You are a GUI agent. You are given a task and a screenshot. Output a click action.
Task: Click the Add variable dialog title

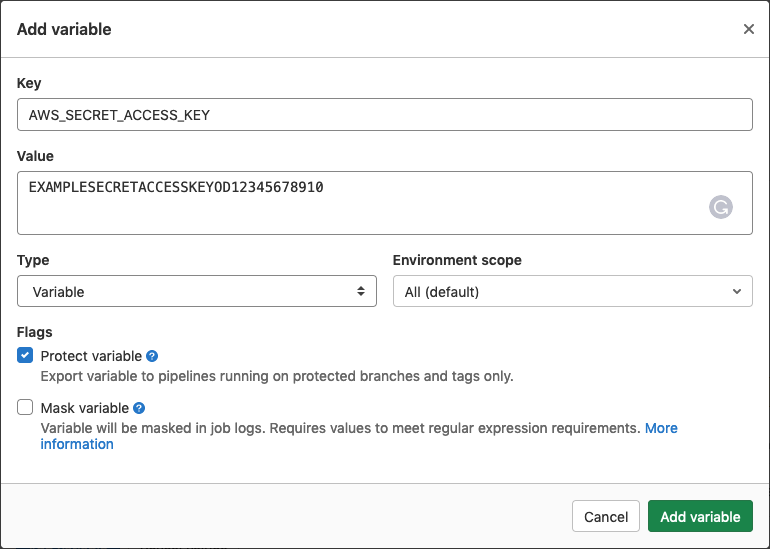pyautogui.click(x=64, y=29)
